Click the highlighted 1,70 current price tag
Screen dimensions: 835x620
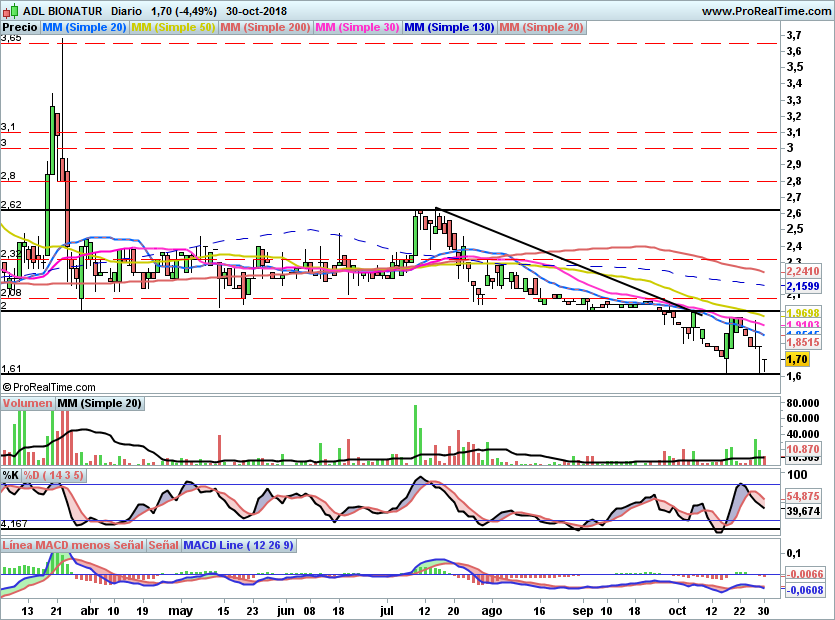[x=797, y=360]
